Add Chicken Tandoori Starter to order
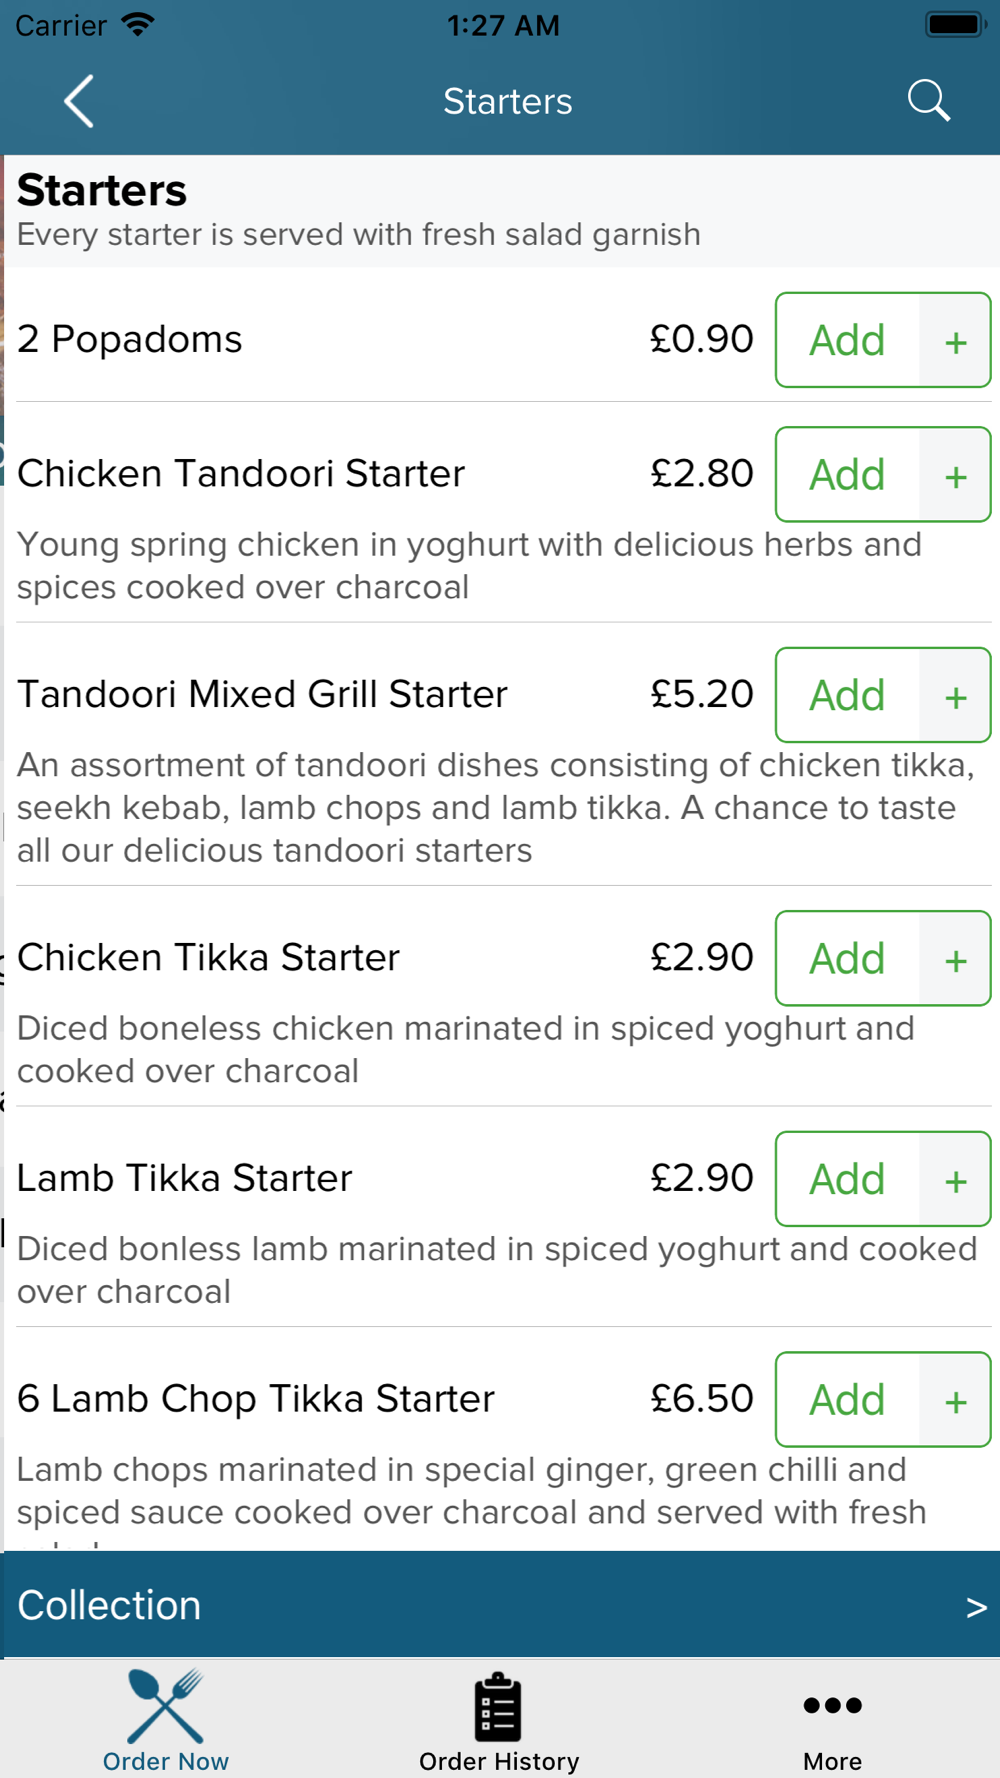 [847, 475]
